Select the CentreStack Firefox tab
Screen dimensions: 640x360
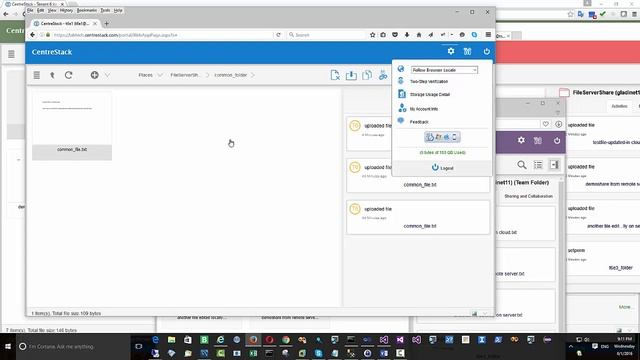coord(65,24)
